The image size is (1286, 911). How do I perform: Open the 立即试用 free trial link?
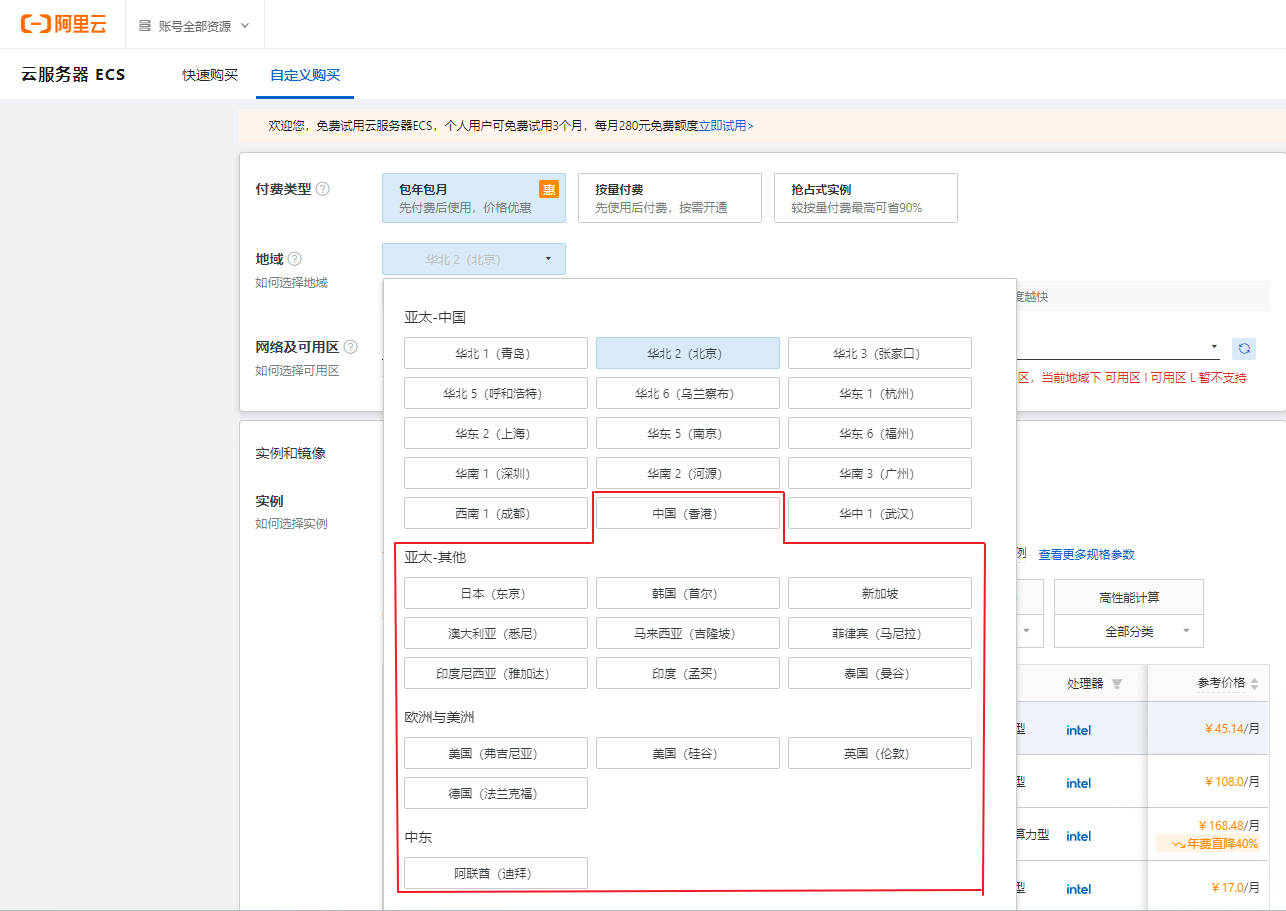point(725,126)
